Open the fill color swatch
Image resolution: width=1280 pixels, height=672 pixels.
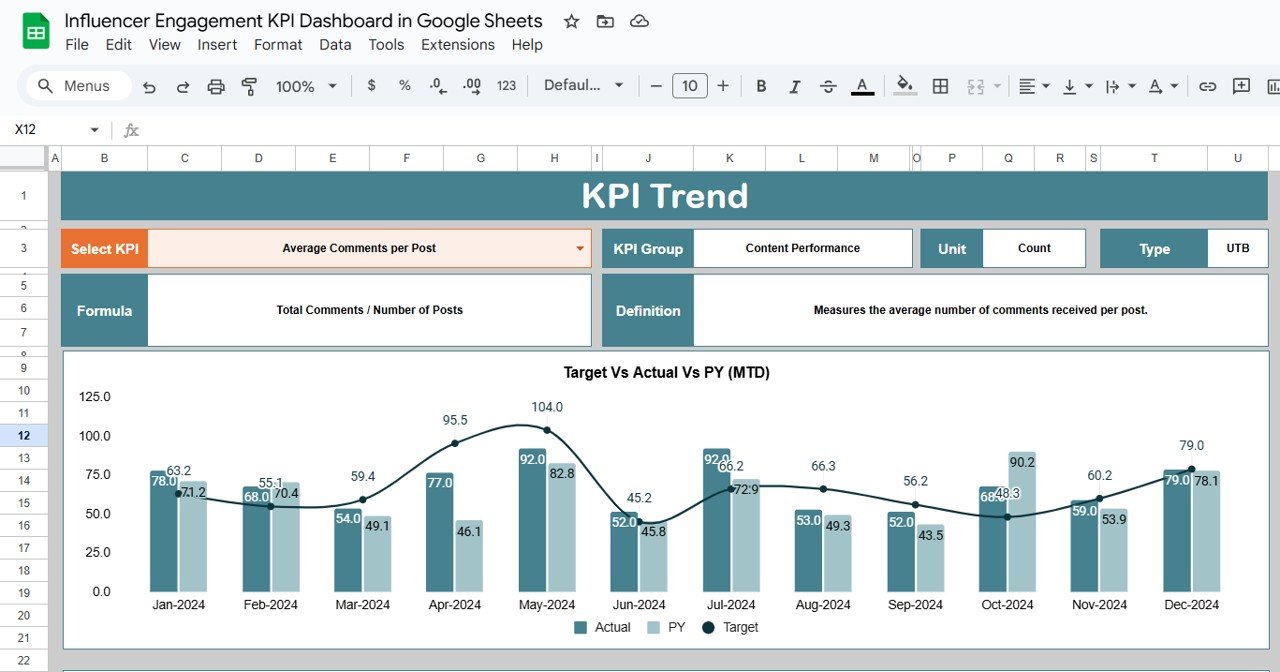(x=901, y=86)
